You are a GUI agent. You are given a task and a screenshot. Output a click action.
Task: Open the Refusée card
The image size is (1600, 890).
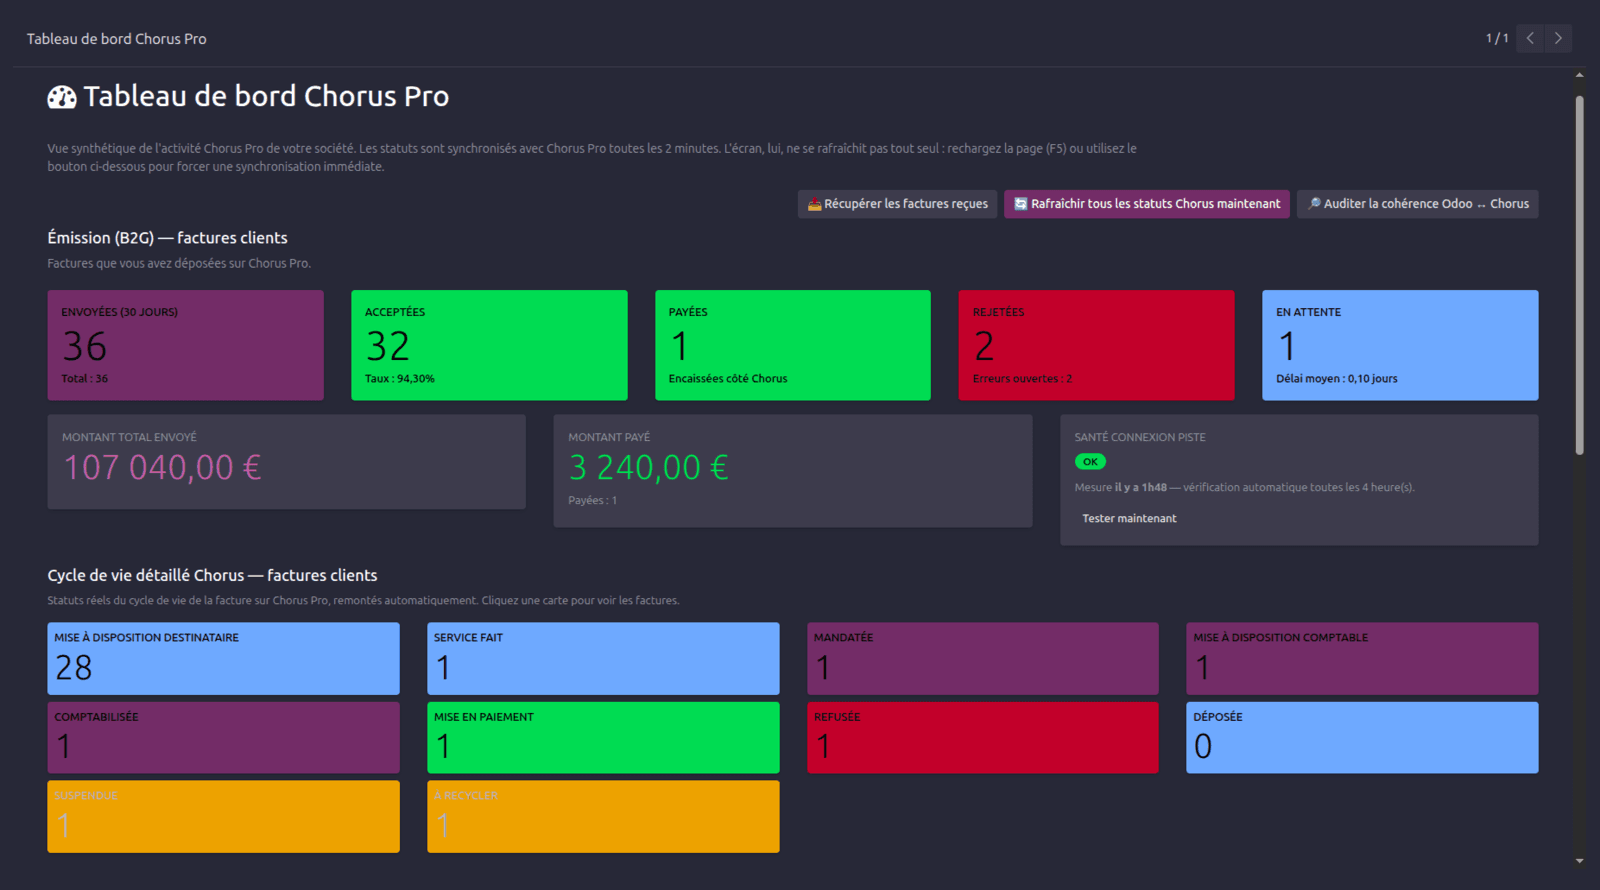983,738
